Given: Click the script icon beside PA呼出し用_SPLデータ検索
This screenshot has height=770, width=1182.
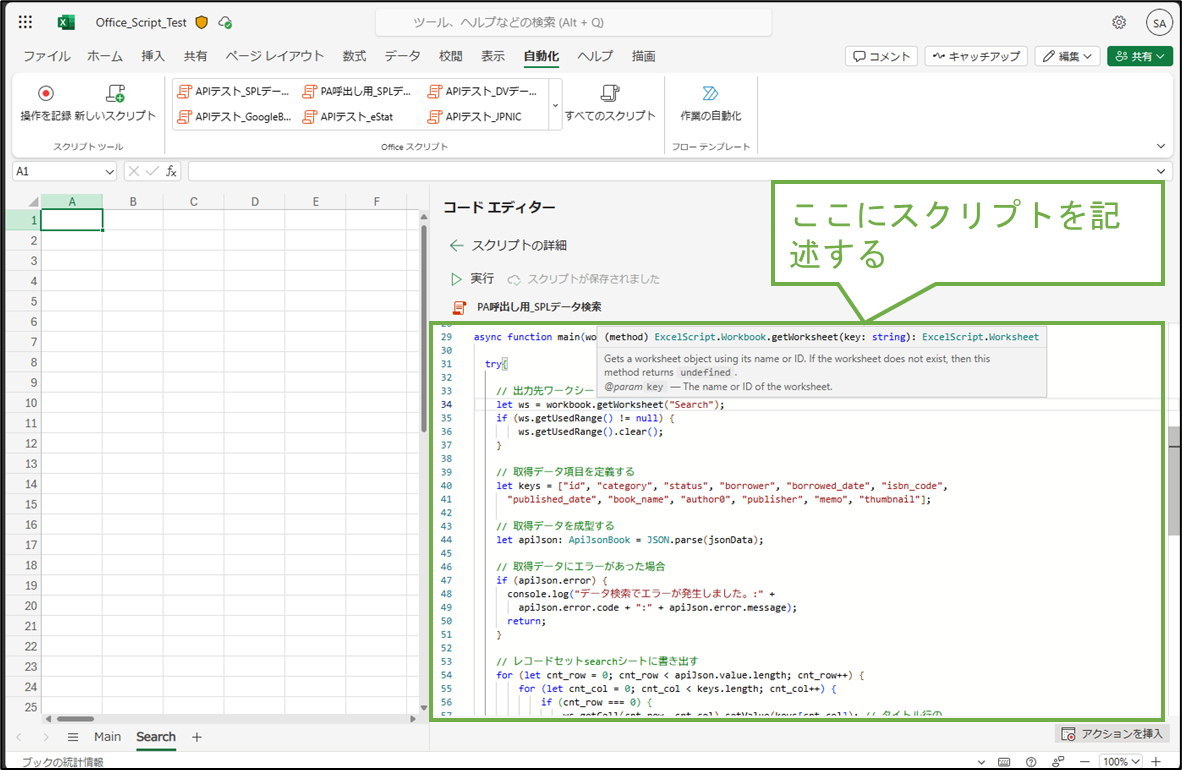Looking at the screenshot, I should coord(459,308).
